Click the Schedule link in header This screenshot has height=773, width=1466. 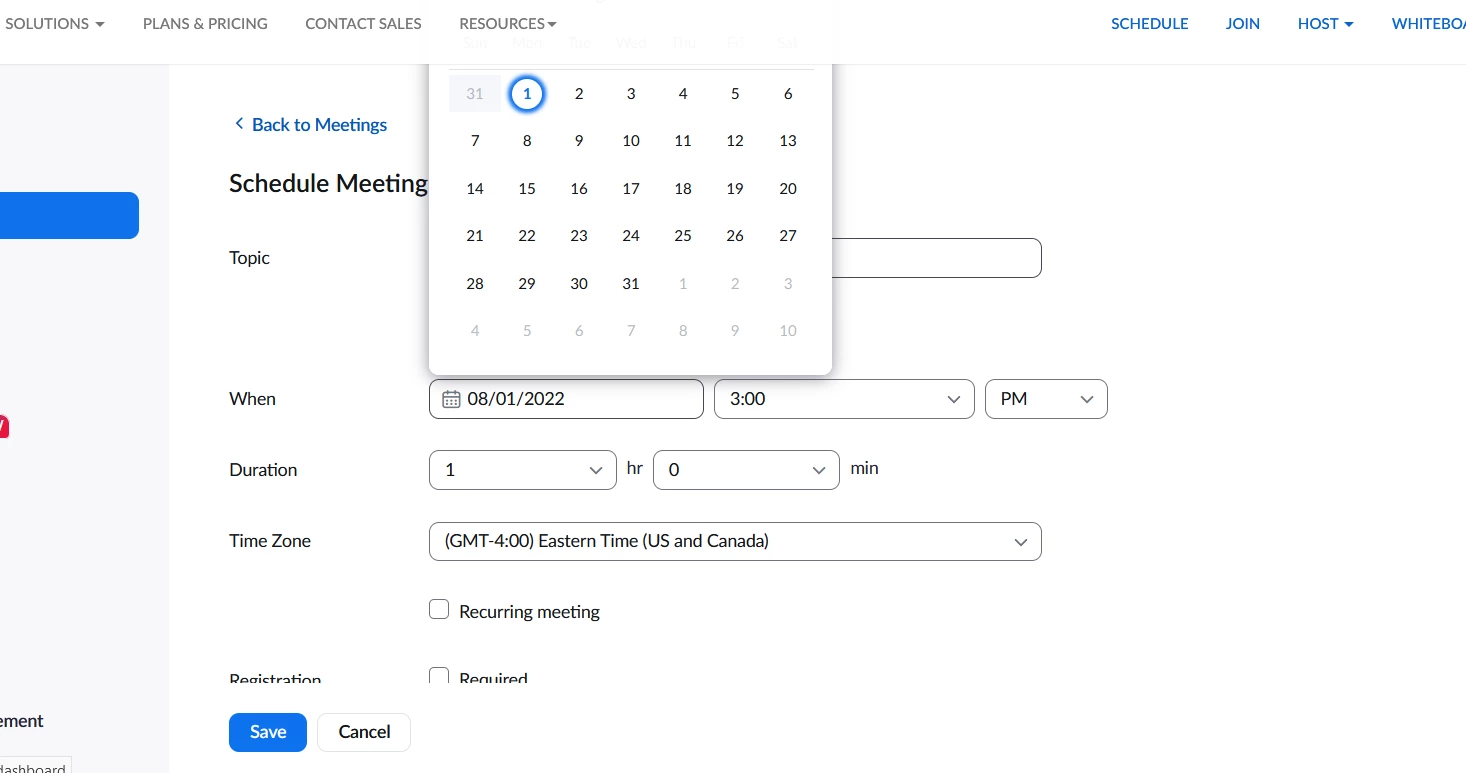1150,23
